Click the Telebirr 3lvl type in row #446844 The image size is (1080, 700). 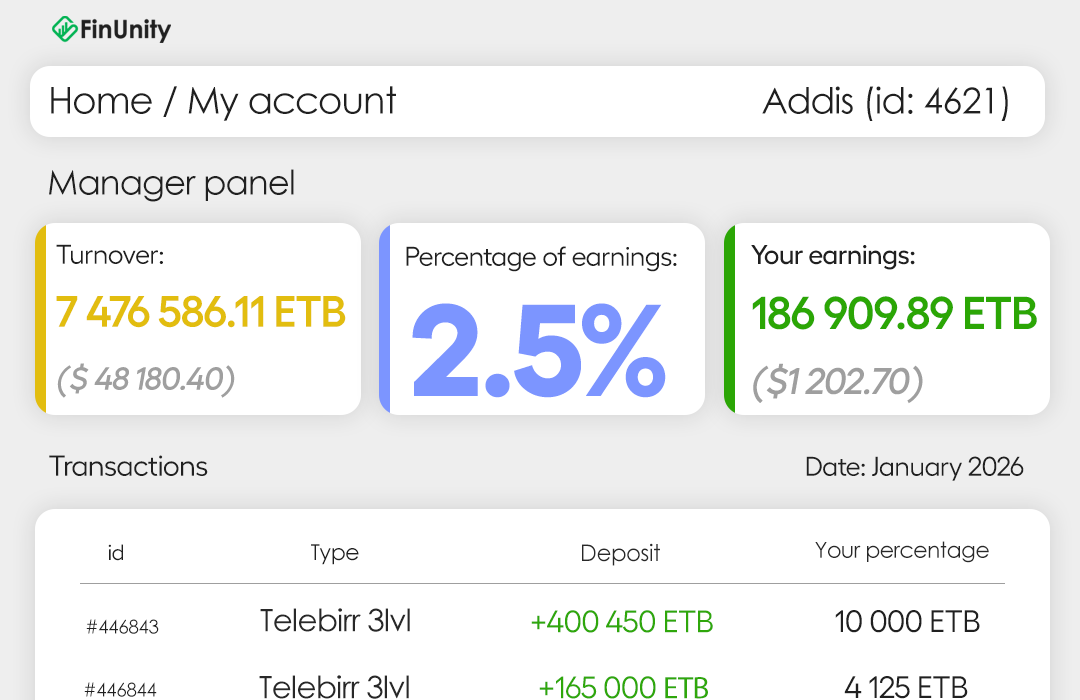tap(334, 687)
